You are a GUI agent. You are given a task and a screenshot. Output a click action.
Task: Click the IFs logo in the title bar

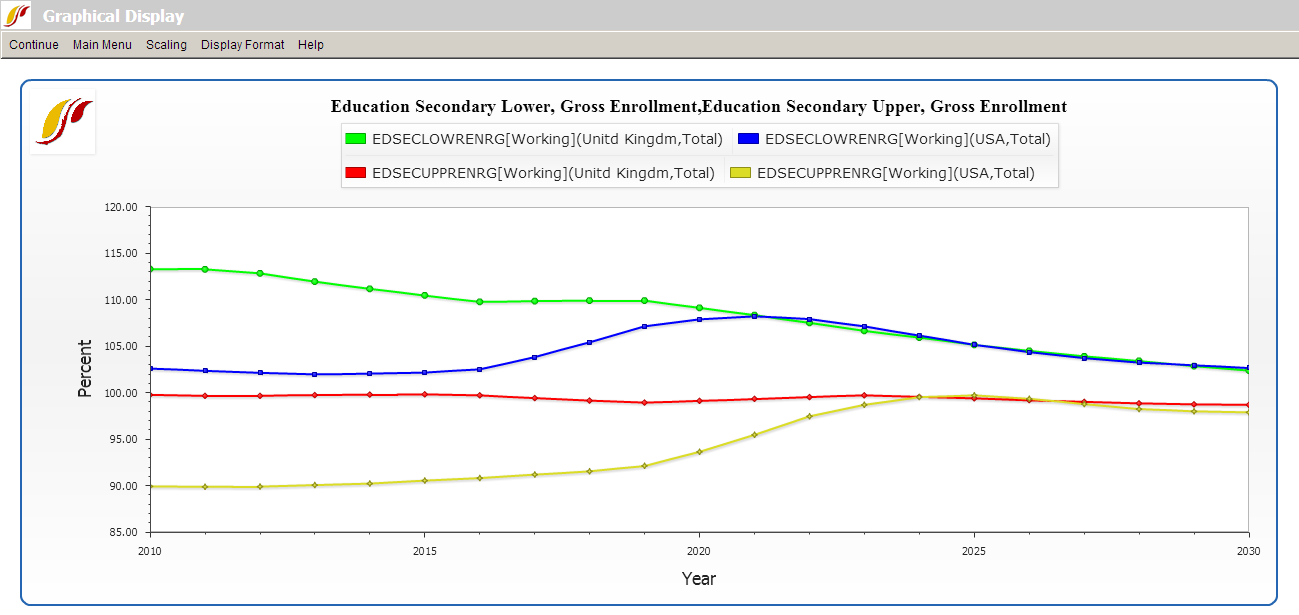pyautogui.click(x=17, y=15)
